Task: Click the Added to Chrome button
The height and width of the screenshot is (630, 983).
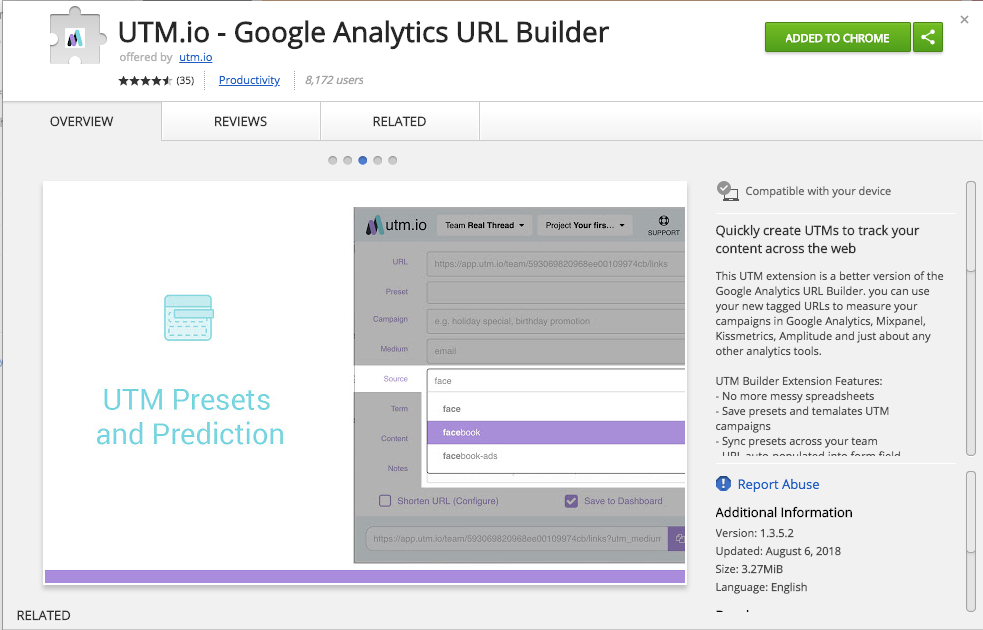Action: [x=838, y=38]
